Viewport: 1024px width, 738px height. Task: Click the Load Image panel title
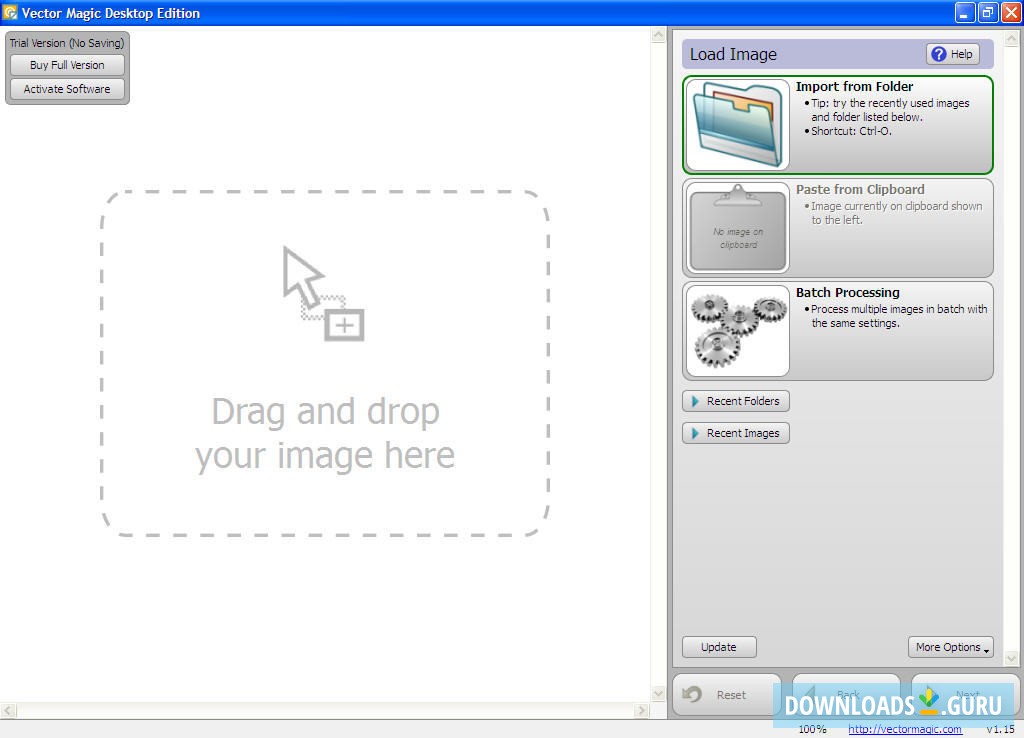733,54
